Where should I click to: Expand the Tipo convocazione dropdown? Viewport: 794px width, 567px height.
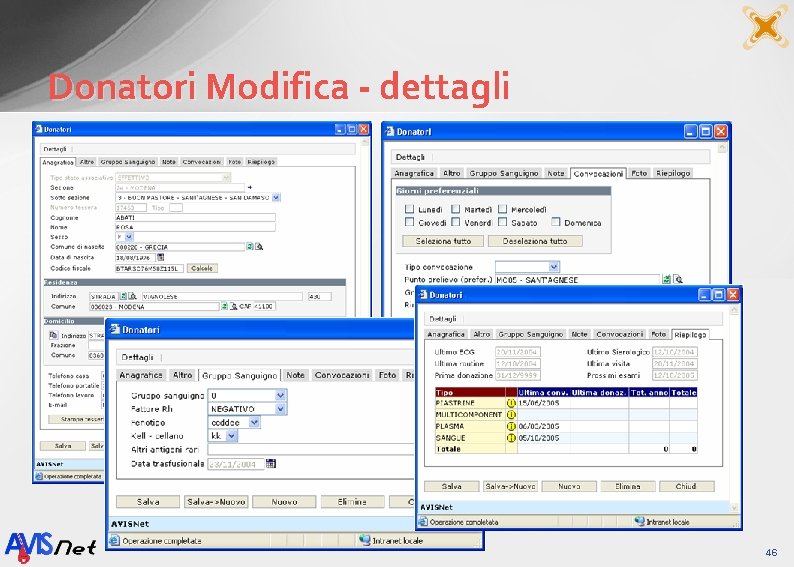point(553,266)
